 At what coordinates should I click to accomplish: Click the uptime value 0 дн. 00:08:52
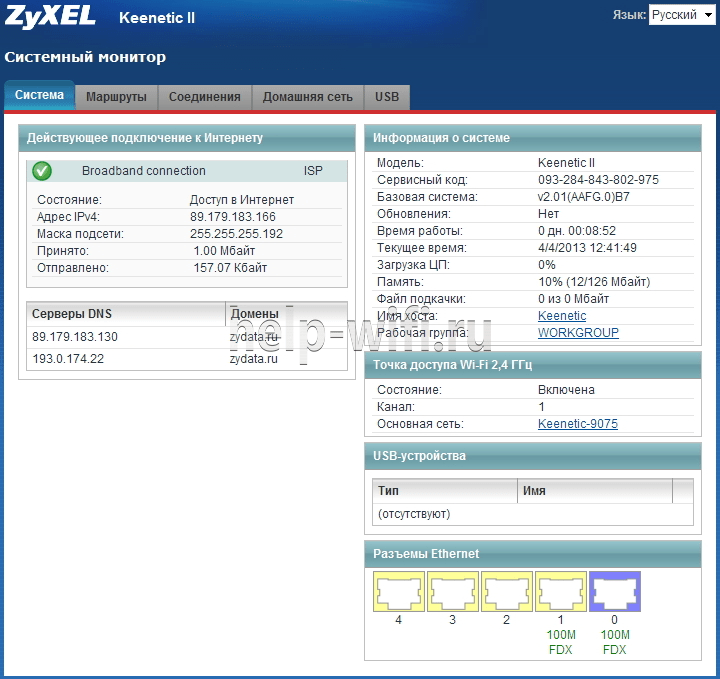(577, 230)
